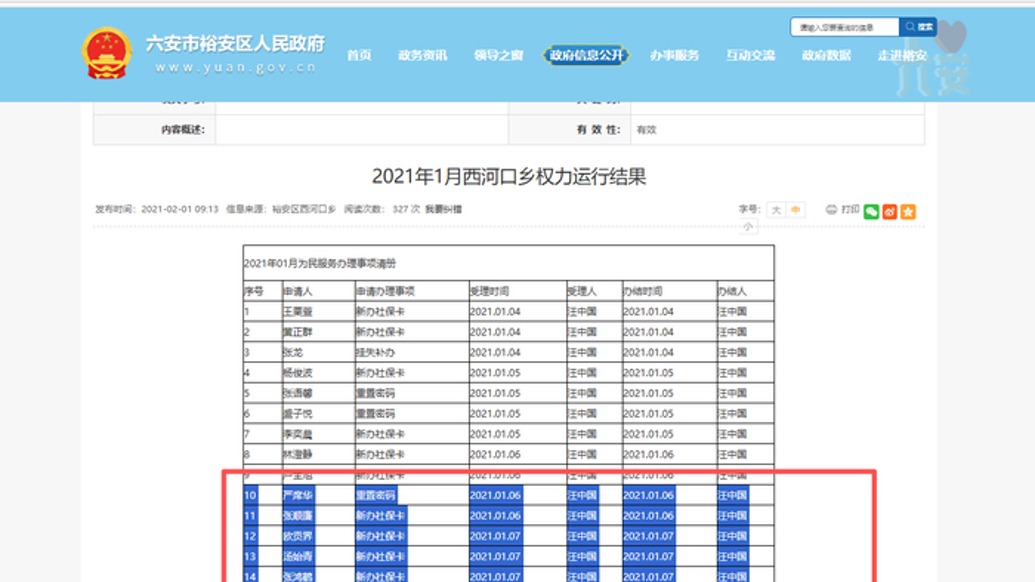Open the 首页 home menu

click(x=359, y=55)
